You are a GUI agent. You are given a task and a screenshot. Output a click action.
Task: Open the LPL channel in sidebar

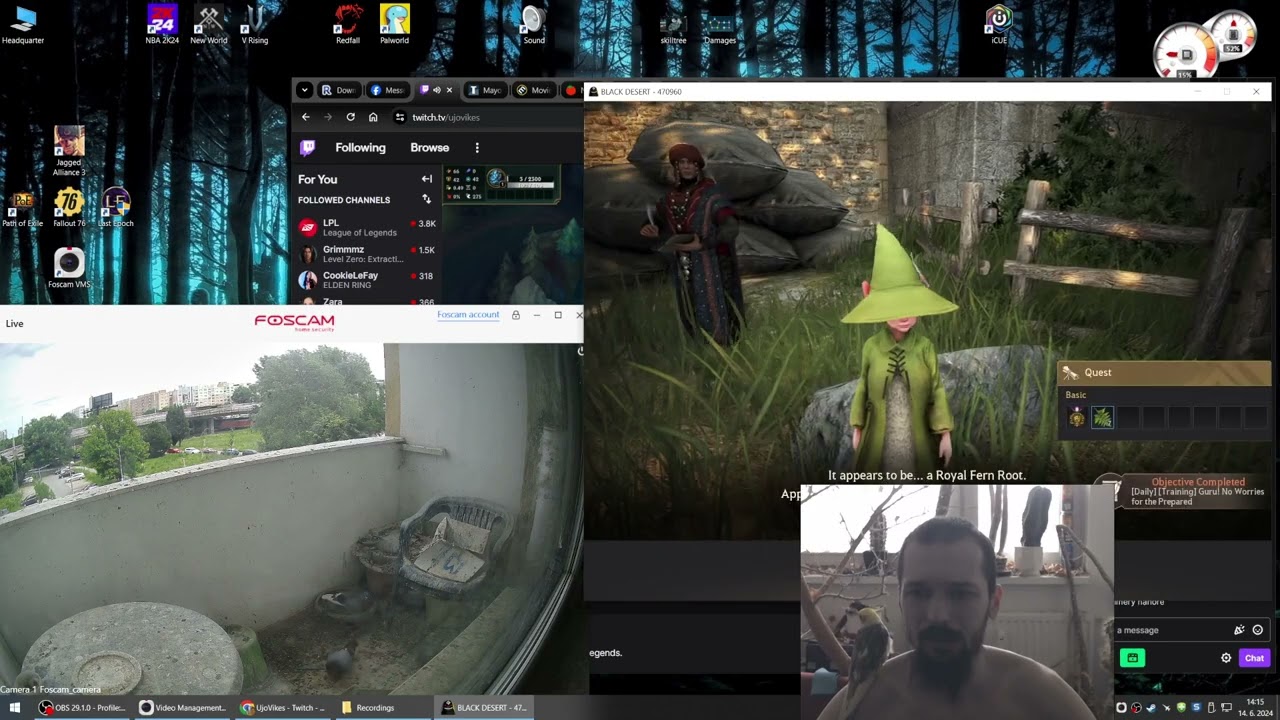point(367,228)
